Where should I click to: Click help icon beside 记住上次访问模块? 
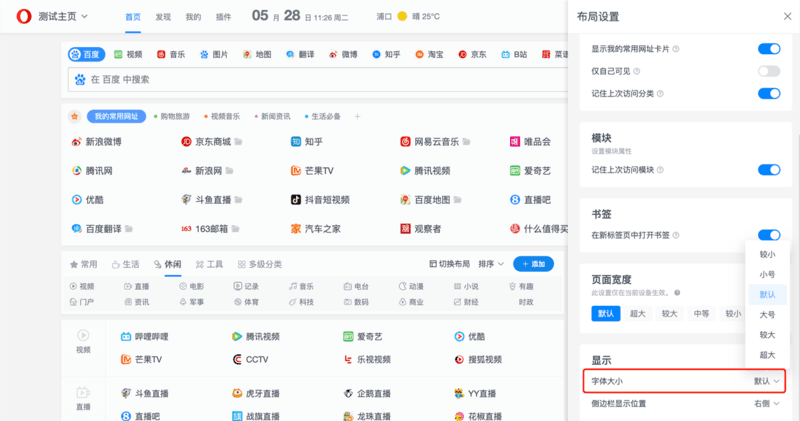(x=660, y=170)
